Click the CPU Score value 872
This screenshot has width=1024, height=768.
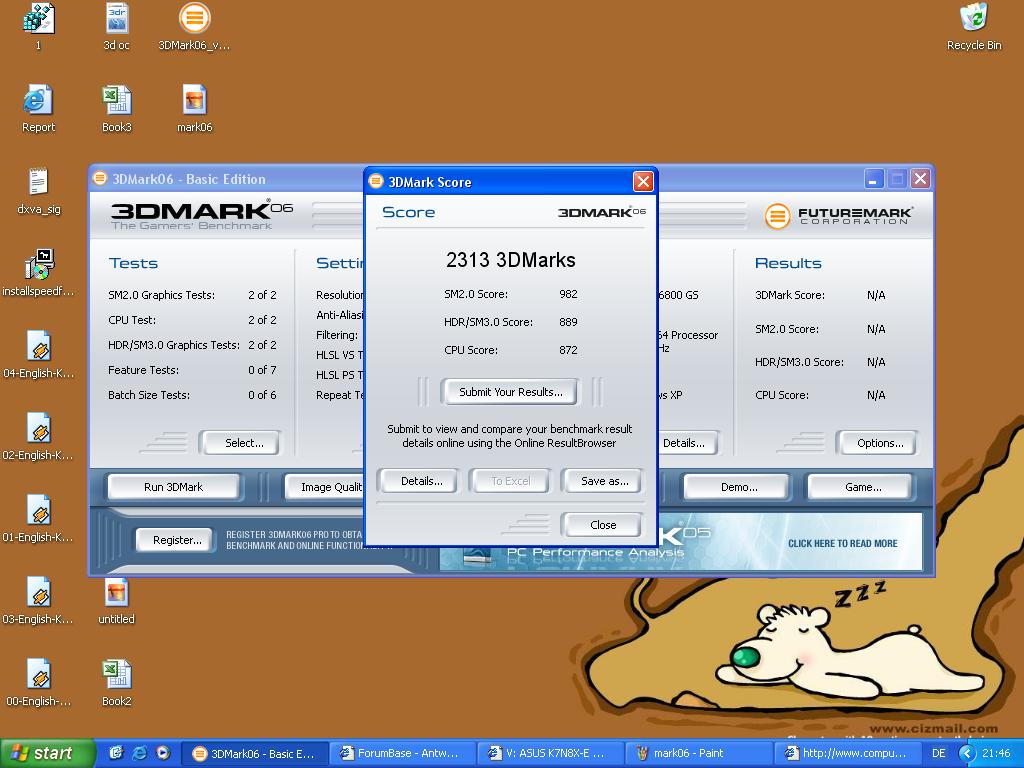(568, 350)
